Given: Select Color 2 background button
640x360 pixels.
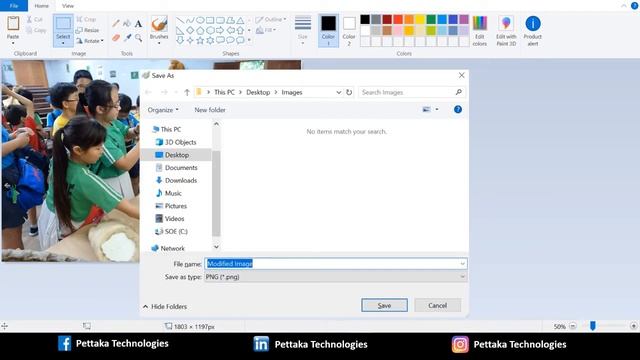Looking at the screenshot, I should (349, 31).
